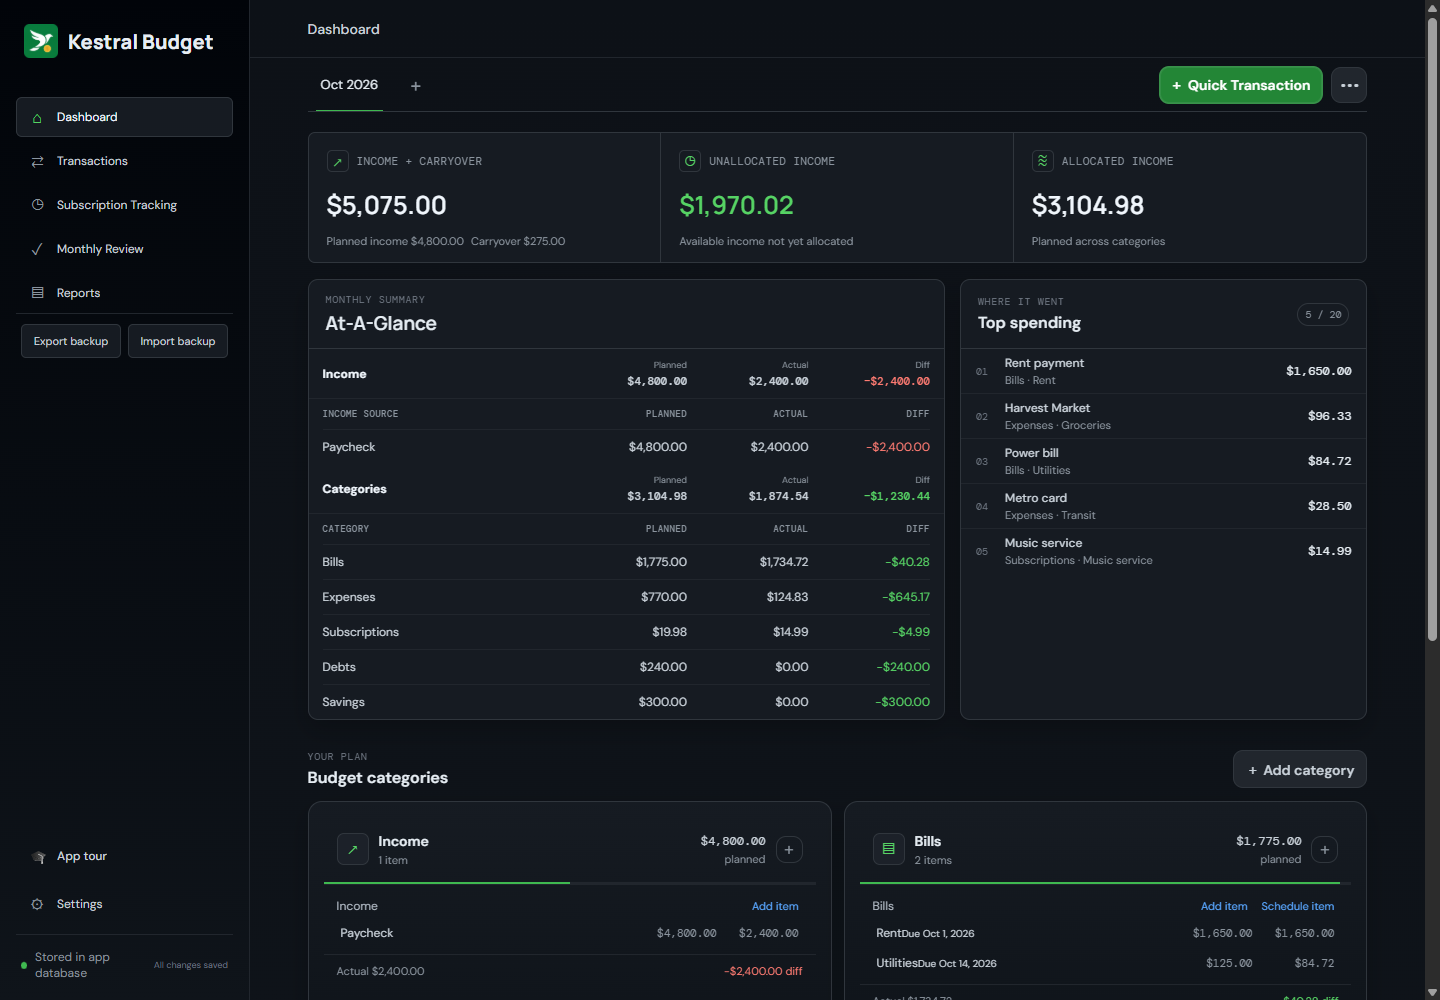1440x1000 pixels.
Task: Go to Subscription Tracking page
Action: point(124,205)
